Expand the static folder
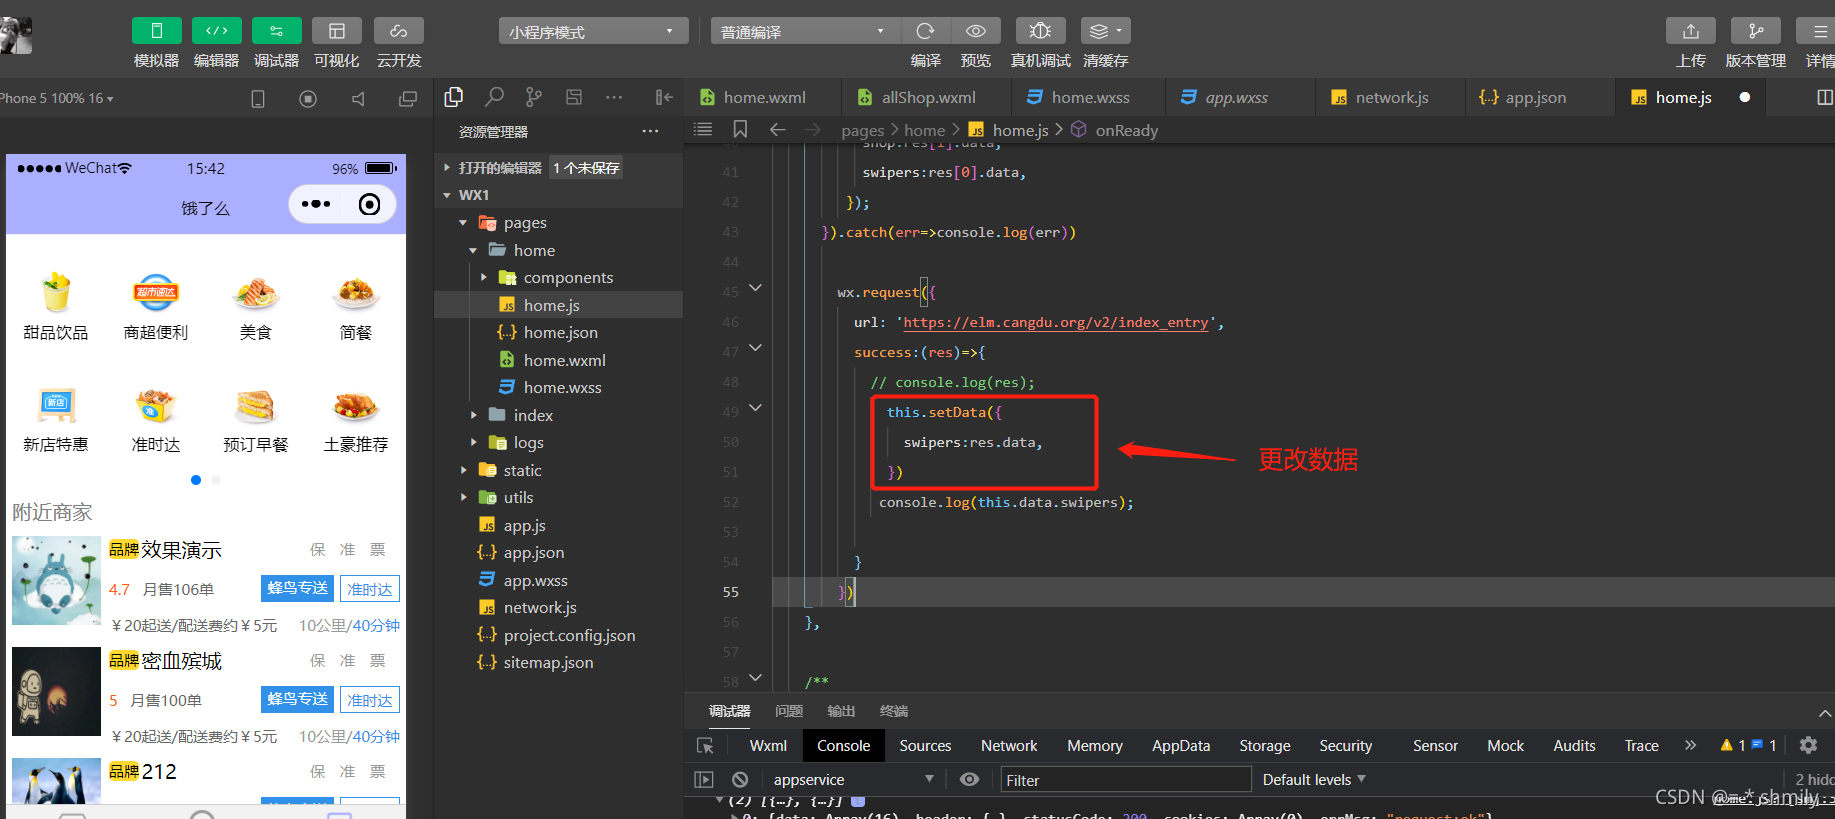Viewport: 1835px width, 819px height. click(463, 470)
